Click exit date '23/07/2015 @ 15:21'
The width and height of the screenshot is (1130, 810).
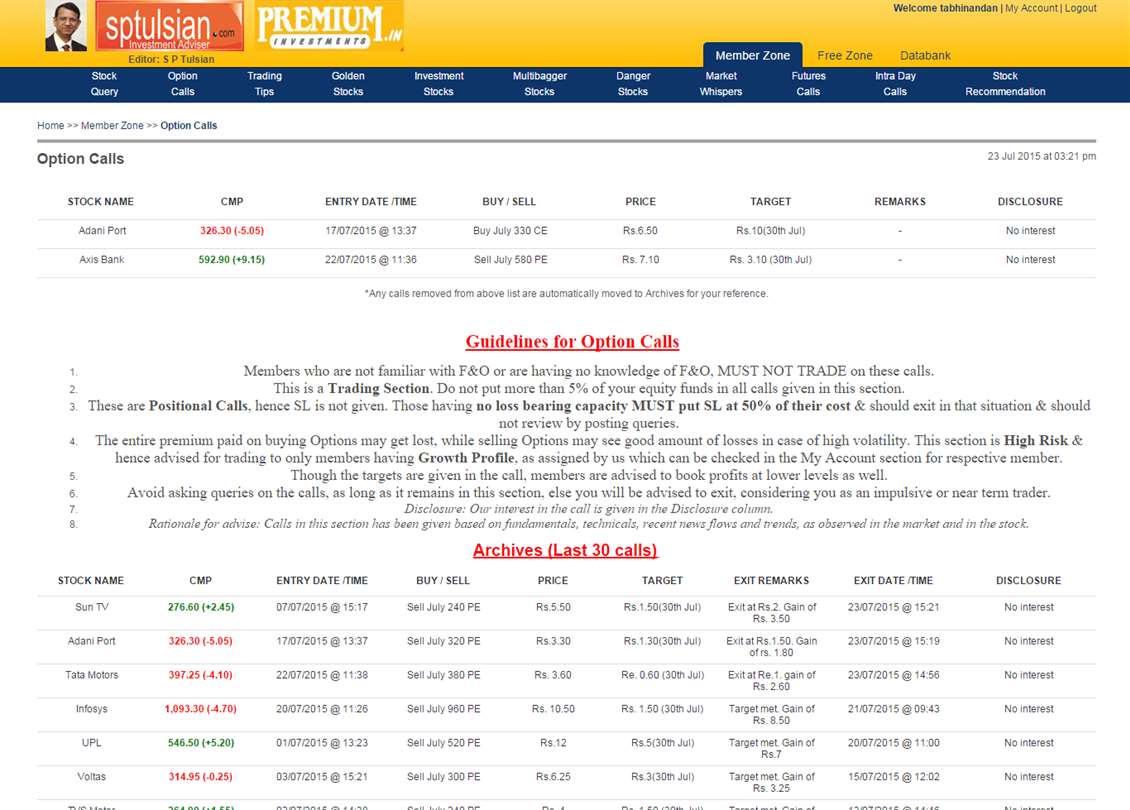[894, 608]
